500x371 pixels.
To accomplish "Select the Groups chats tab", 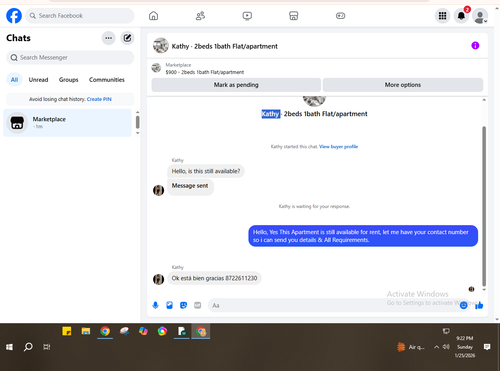I will (68, 80).
